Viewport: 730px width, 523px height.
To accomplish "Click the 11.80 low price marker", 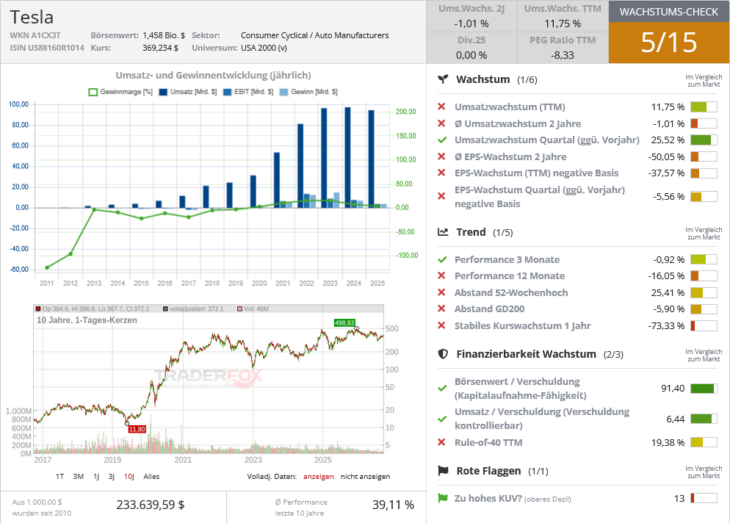I will click(x=137, y=429).
